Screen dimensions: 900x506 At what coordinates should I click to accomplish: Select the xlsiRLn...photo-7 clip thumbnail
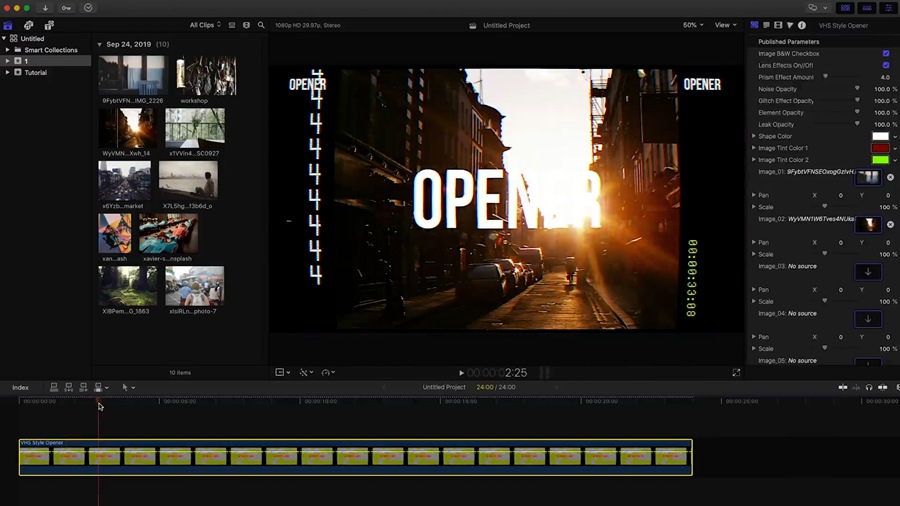coord(195,286)
